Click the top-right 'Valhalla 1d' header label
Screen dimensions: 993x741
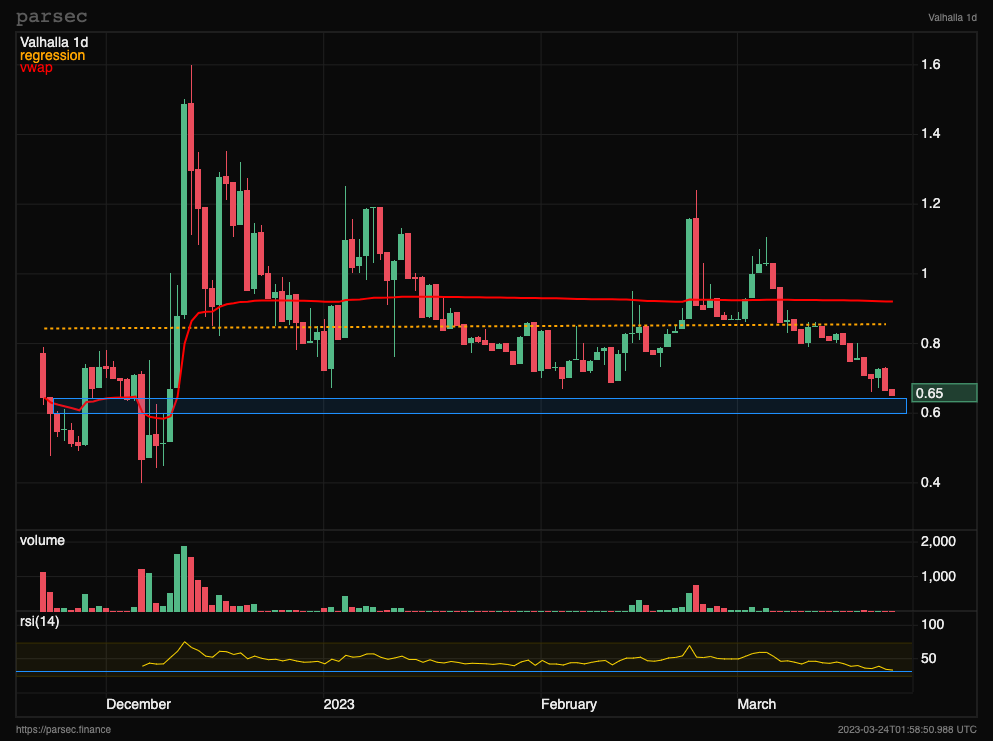tap(952, 18)
